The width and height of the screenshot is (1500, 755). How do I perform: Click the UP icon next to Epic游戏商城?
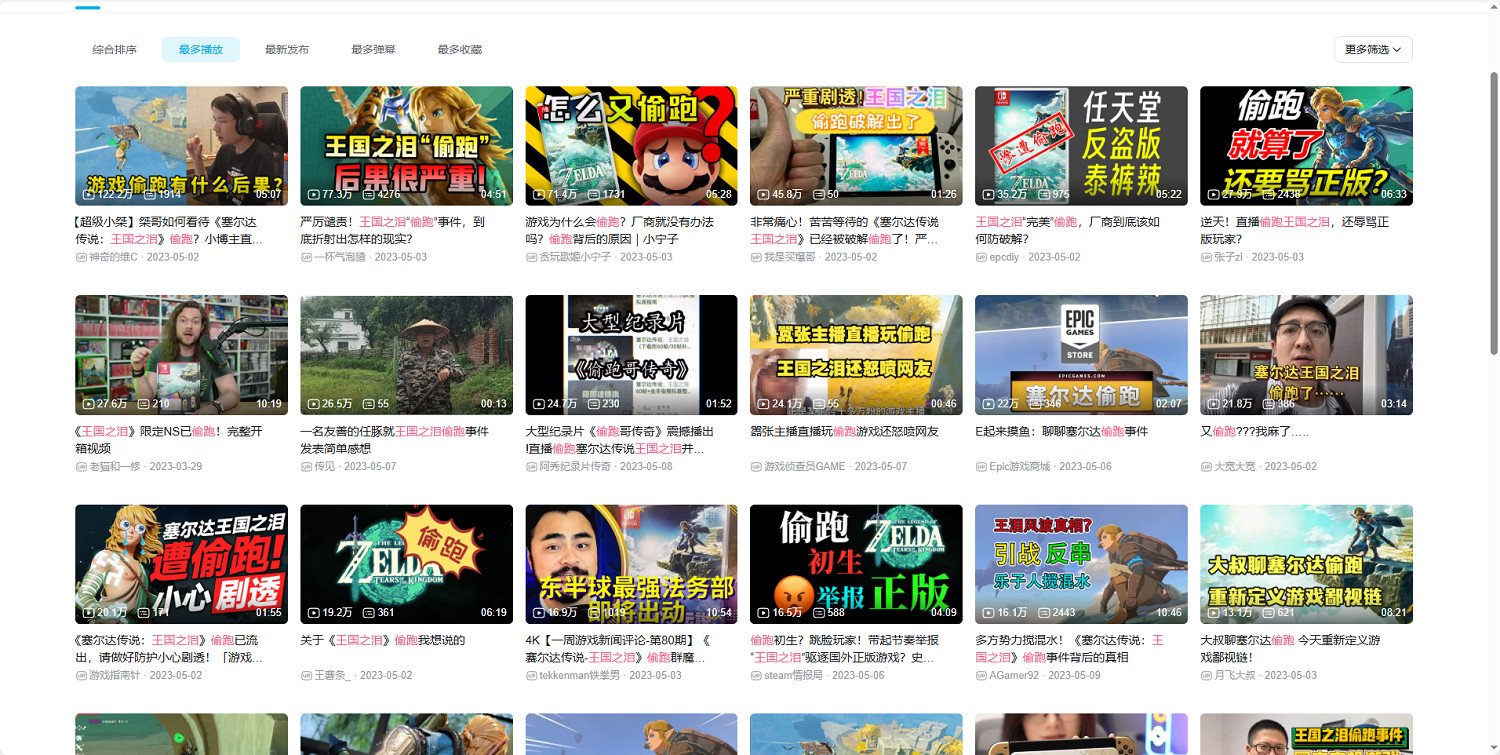(x=983, y=466)
